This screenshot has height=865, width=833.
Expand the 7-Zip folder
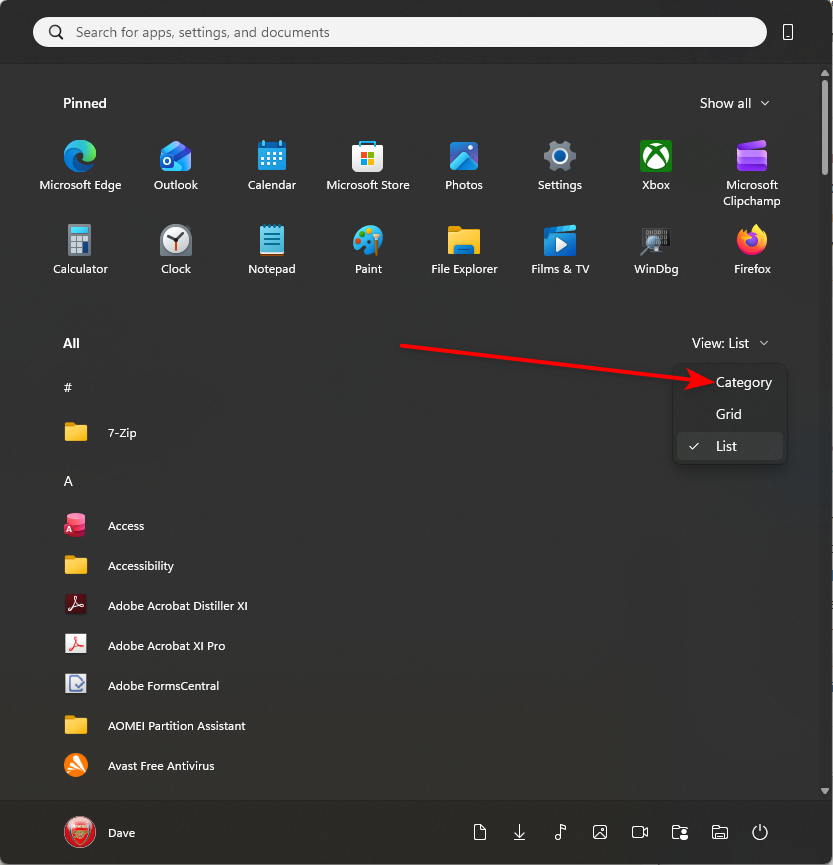tap(100, 432)
